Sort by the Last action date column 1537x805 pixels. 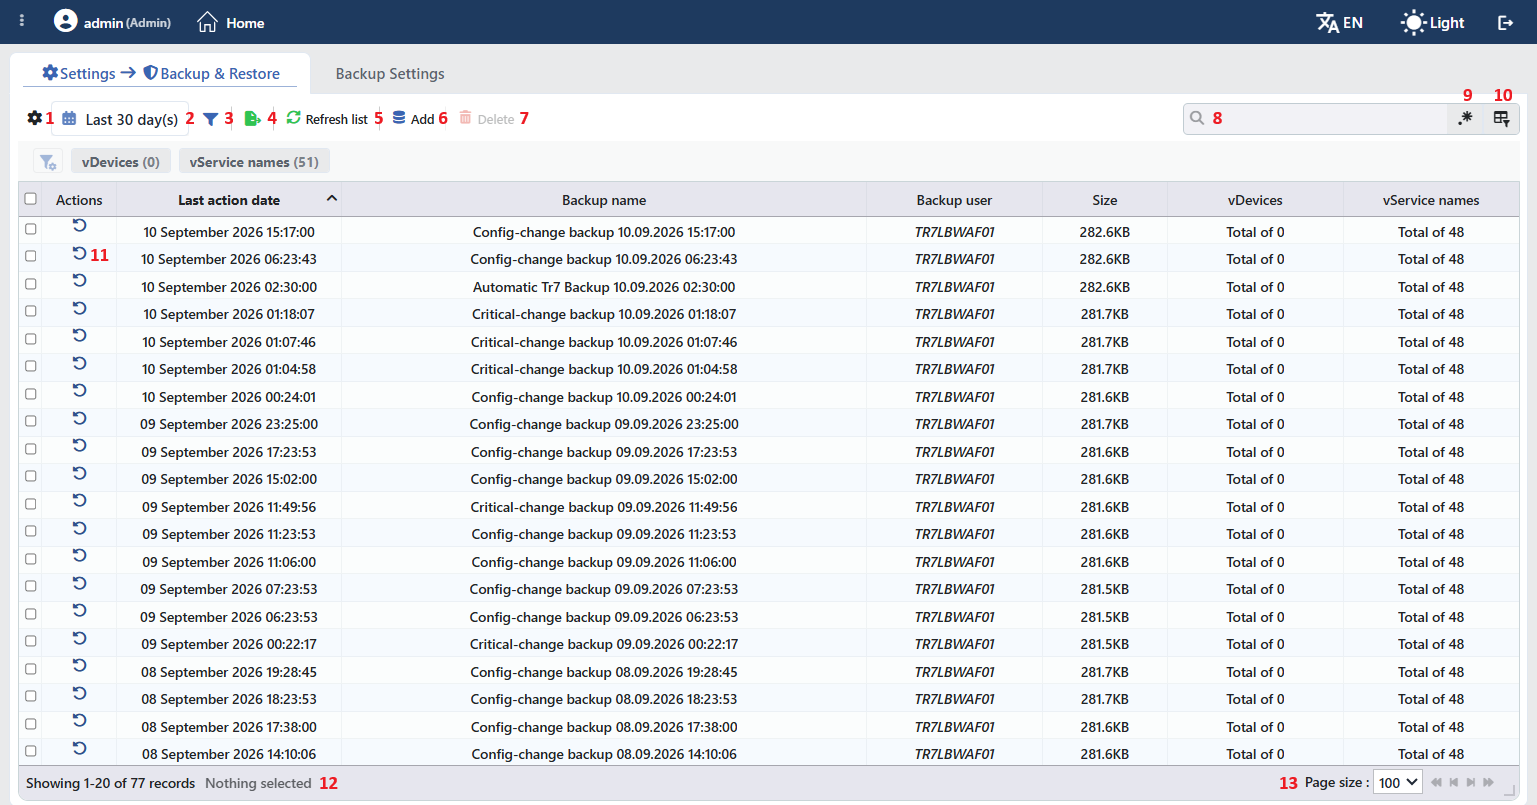(x=229, y=200)
